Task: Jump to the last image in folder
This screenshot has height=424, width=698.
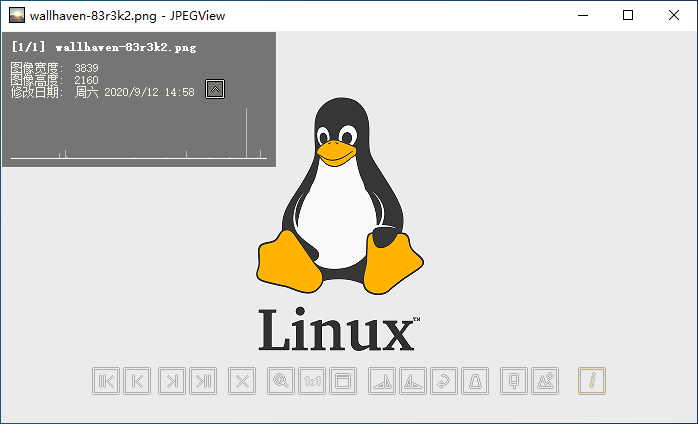Action: (x=203, y=381)
